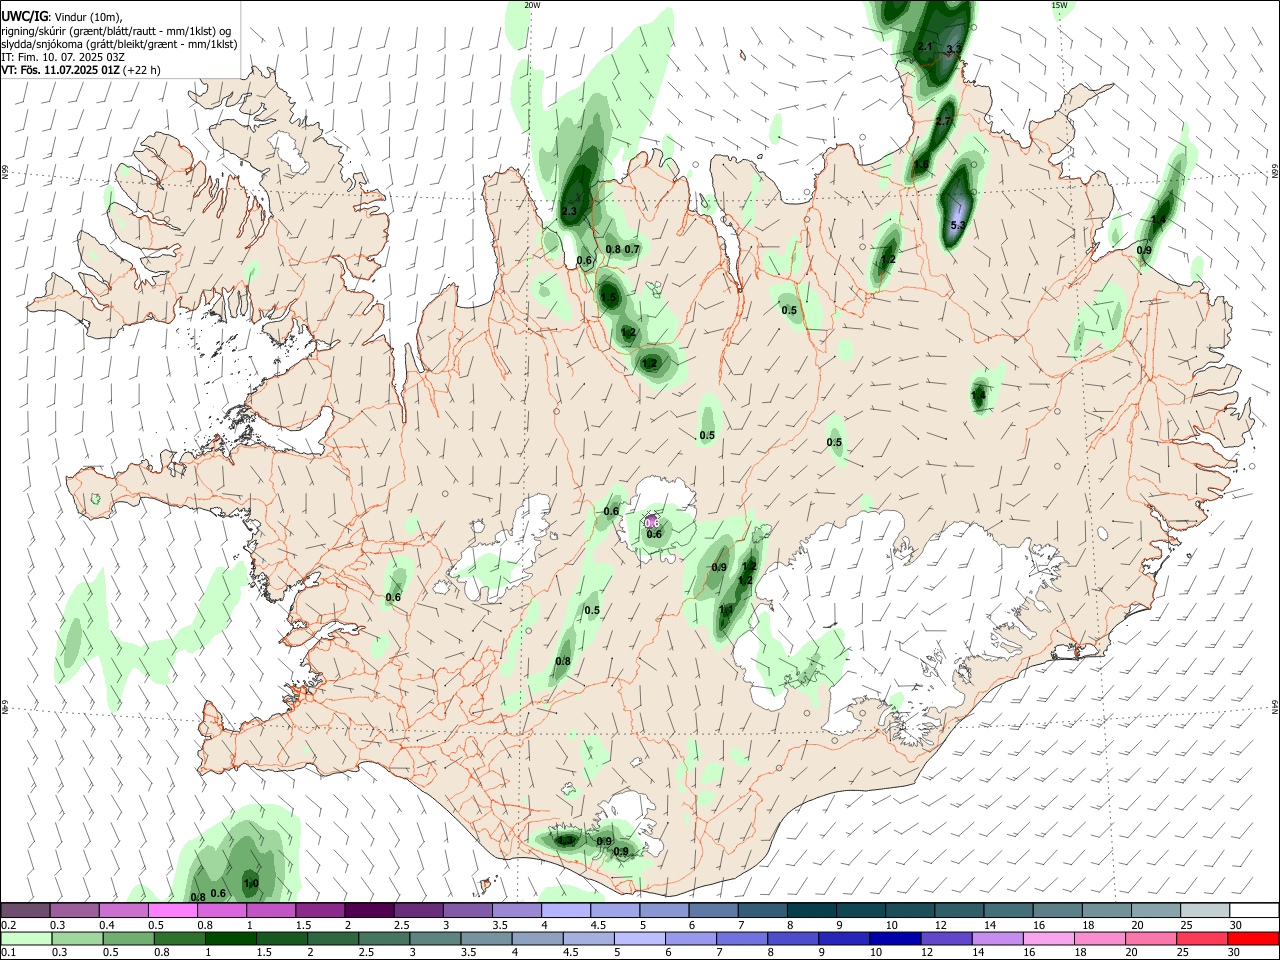This screenshot has height=960, width=1280.
Task: Click the 3.3 precipitation label near top
Action: point(953,48)
